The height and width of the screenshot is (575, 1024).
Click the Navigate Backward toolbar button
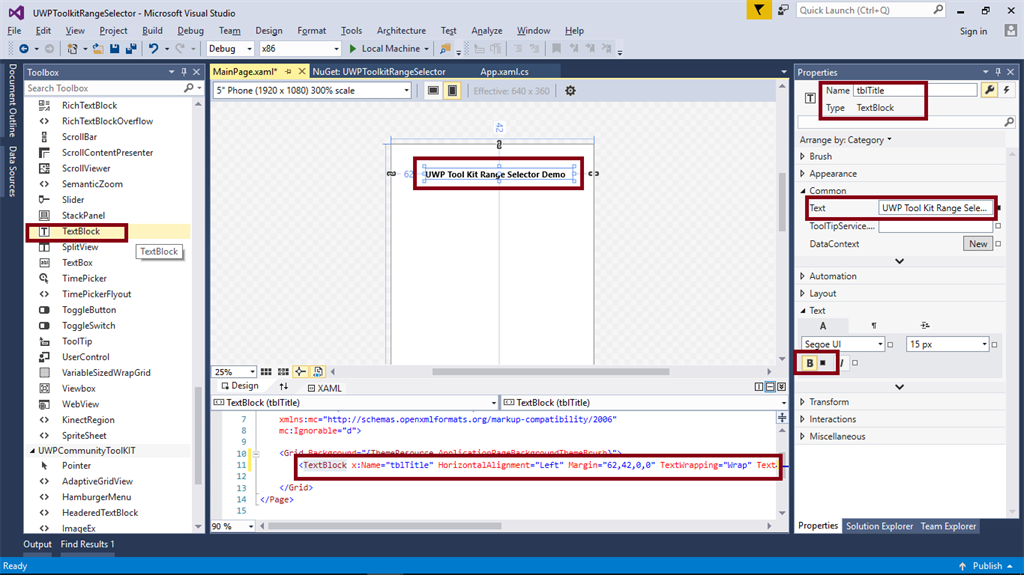click(x=24, y=48)
